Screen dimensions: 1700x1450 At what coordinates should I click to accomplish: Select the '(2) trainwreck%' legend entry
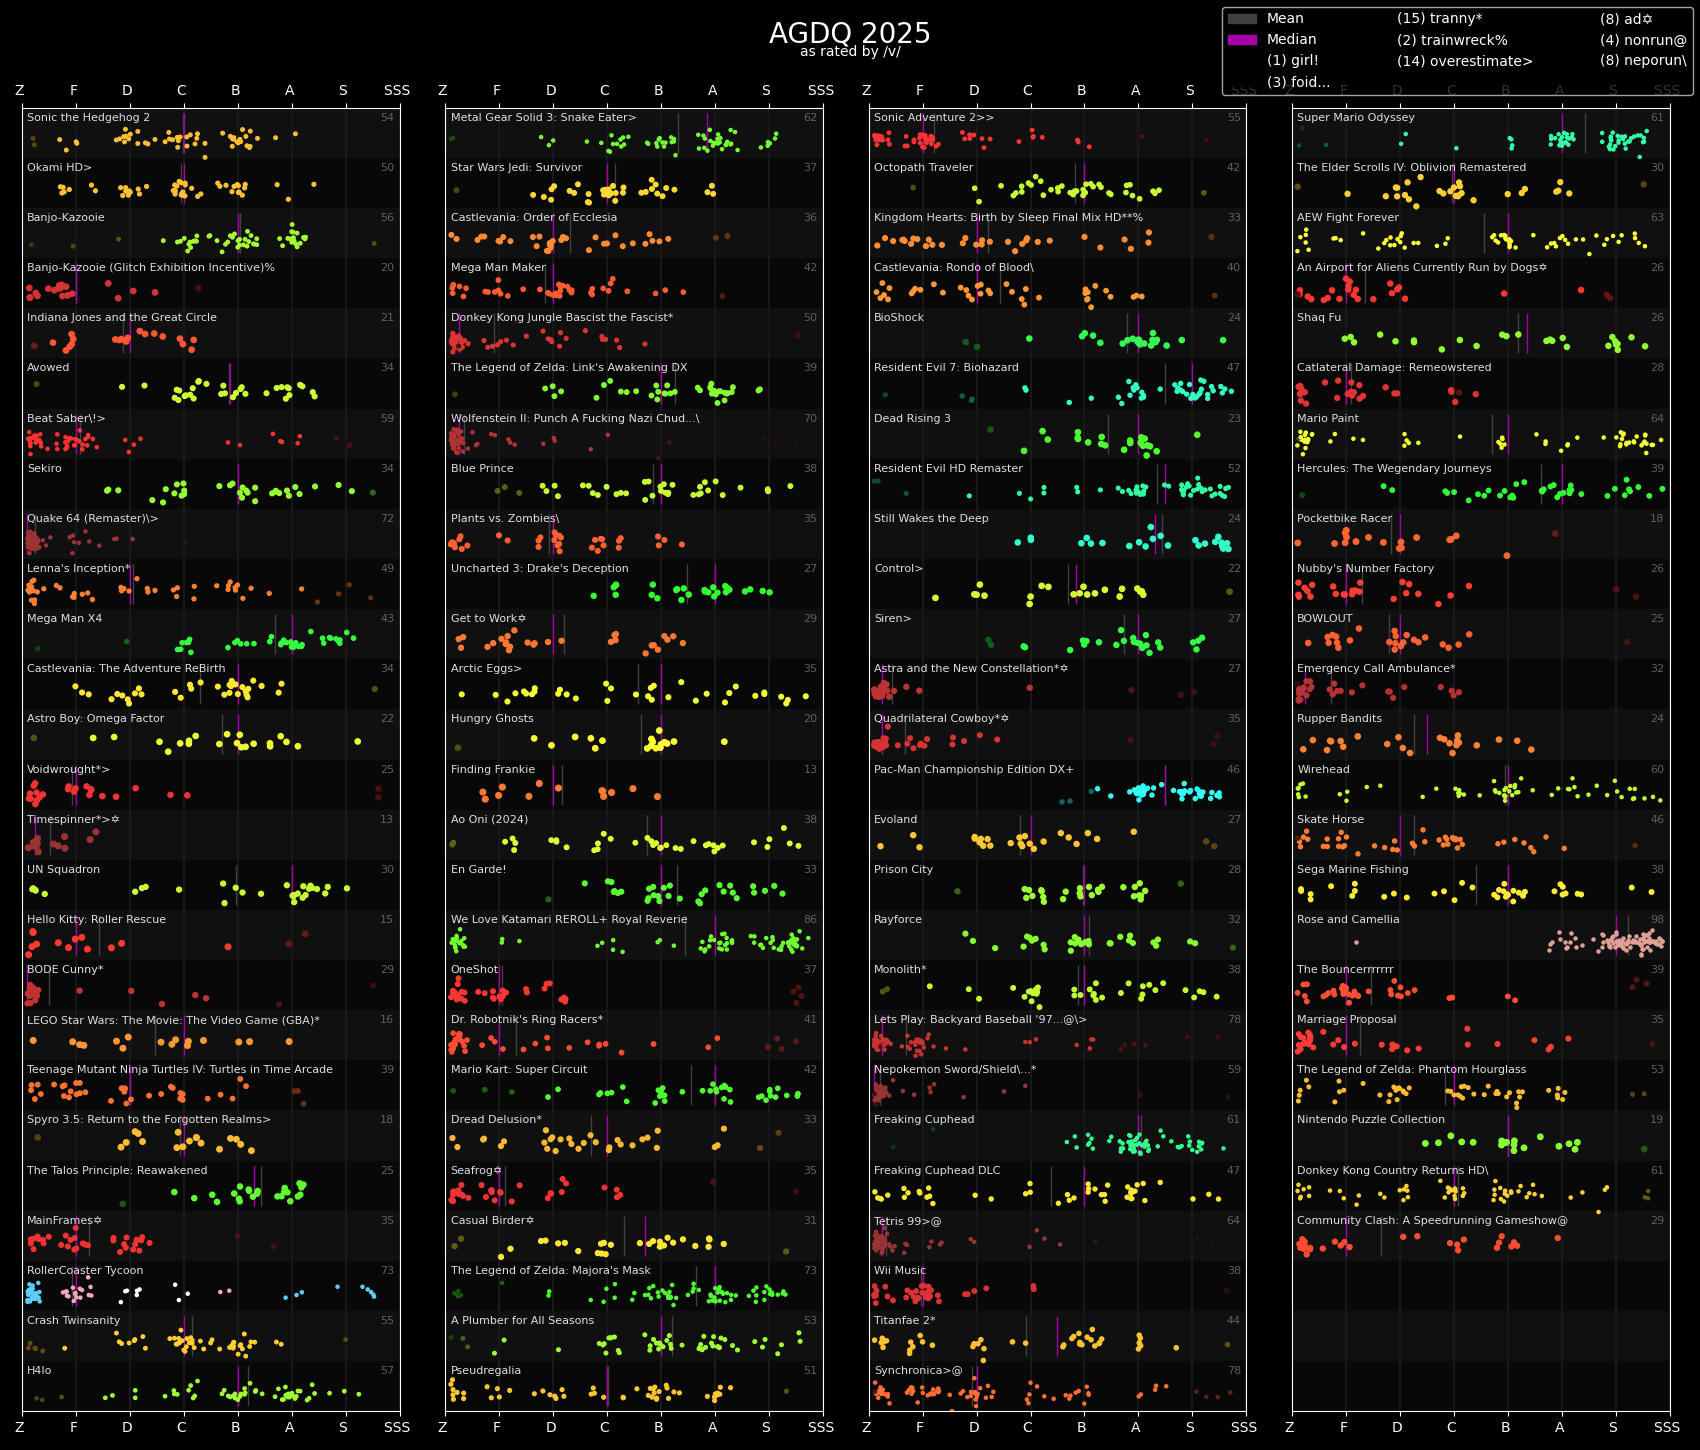click(1452, 40)
